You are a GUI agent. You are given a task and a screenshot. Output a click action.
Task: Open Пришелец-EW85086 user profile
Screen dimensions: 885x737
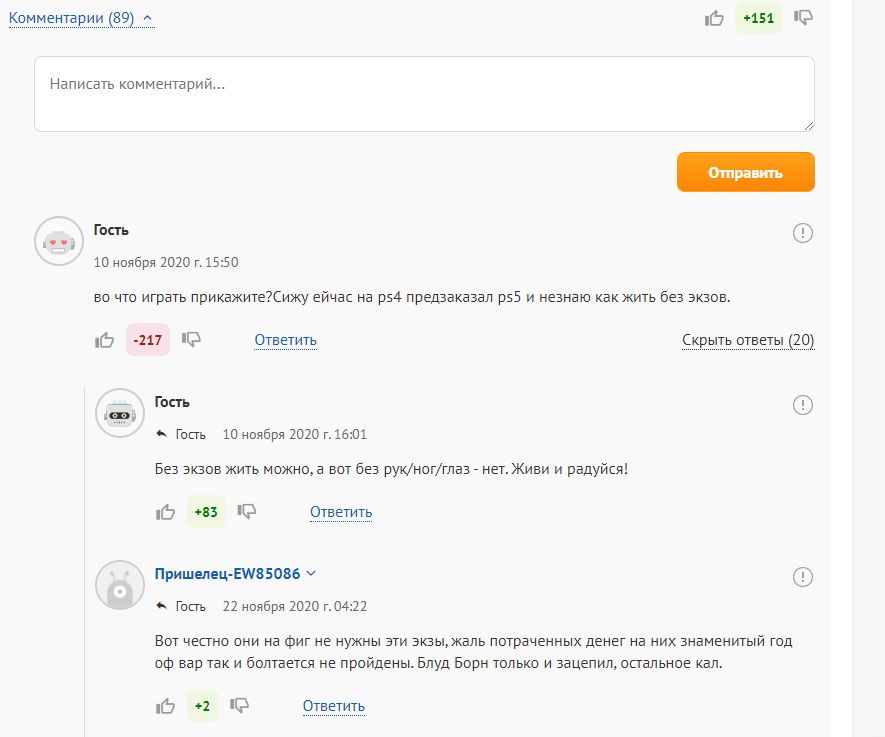click(227, 573)
